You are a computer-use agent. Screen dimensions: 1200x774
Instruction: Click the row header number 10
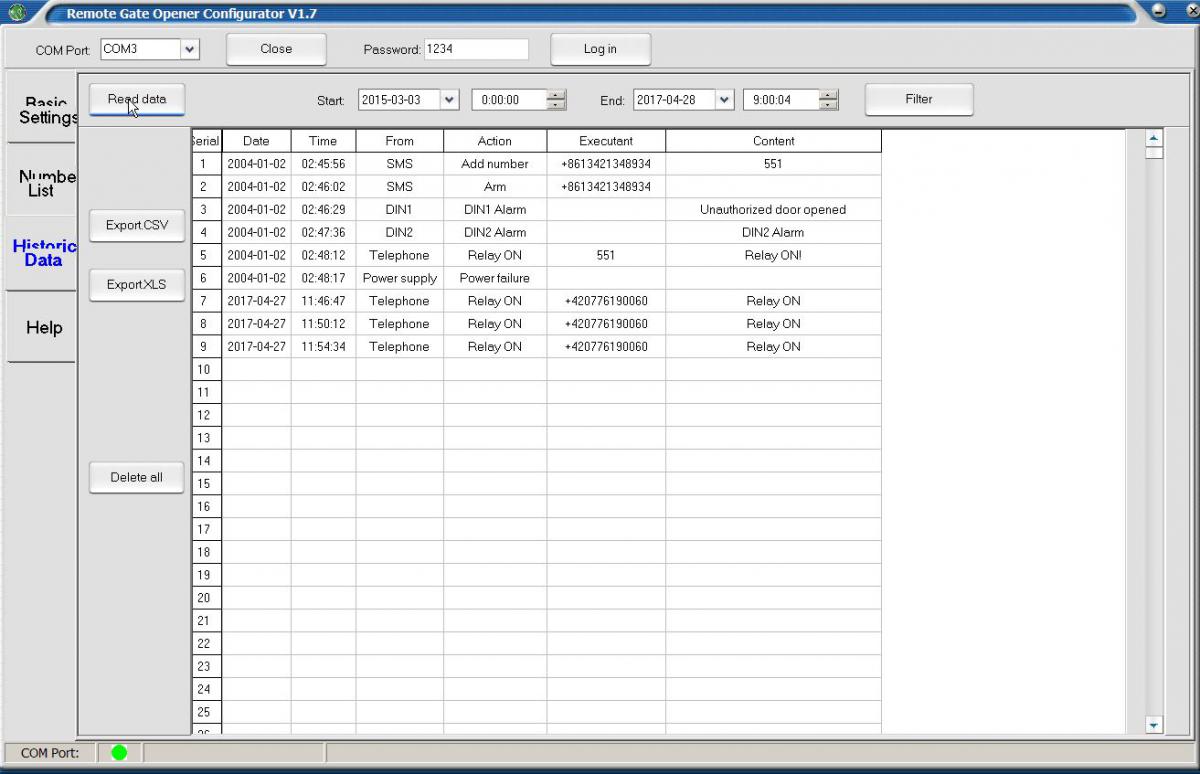205,370
